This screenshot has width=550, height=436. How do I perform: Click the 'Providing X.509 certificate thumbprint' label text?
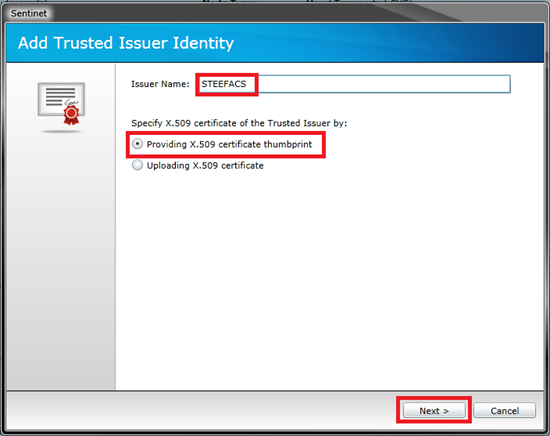229,144
